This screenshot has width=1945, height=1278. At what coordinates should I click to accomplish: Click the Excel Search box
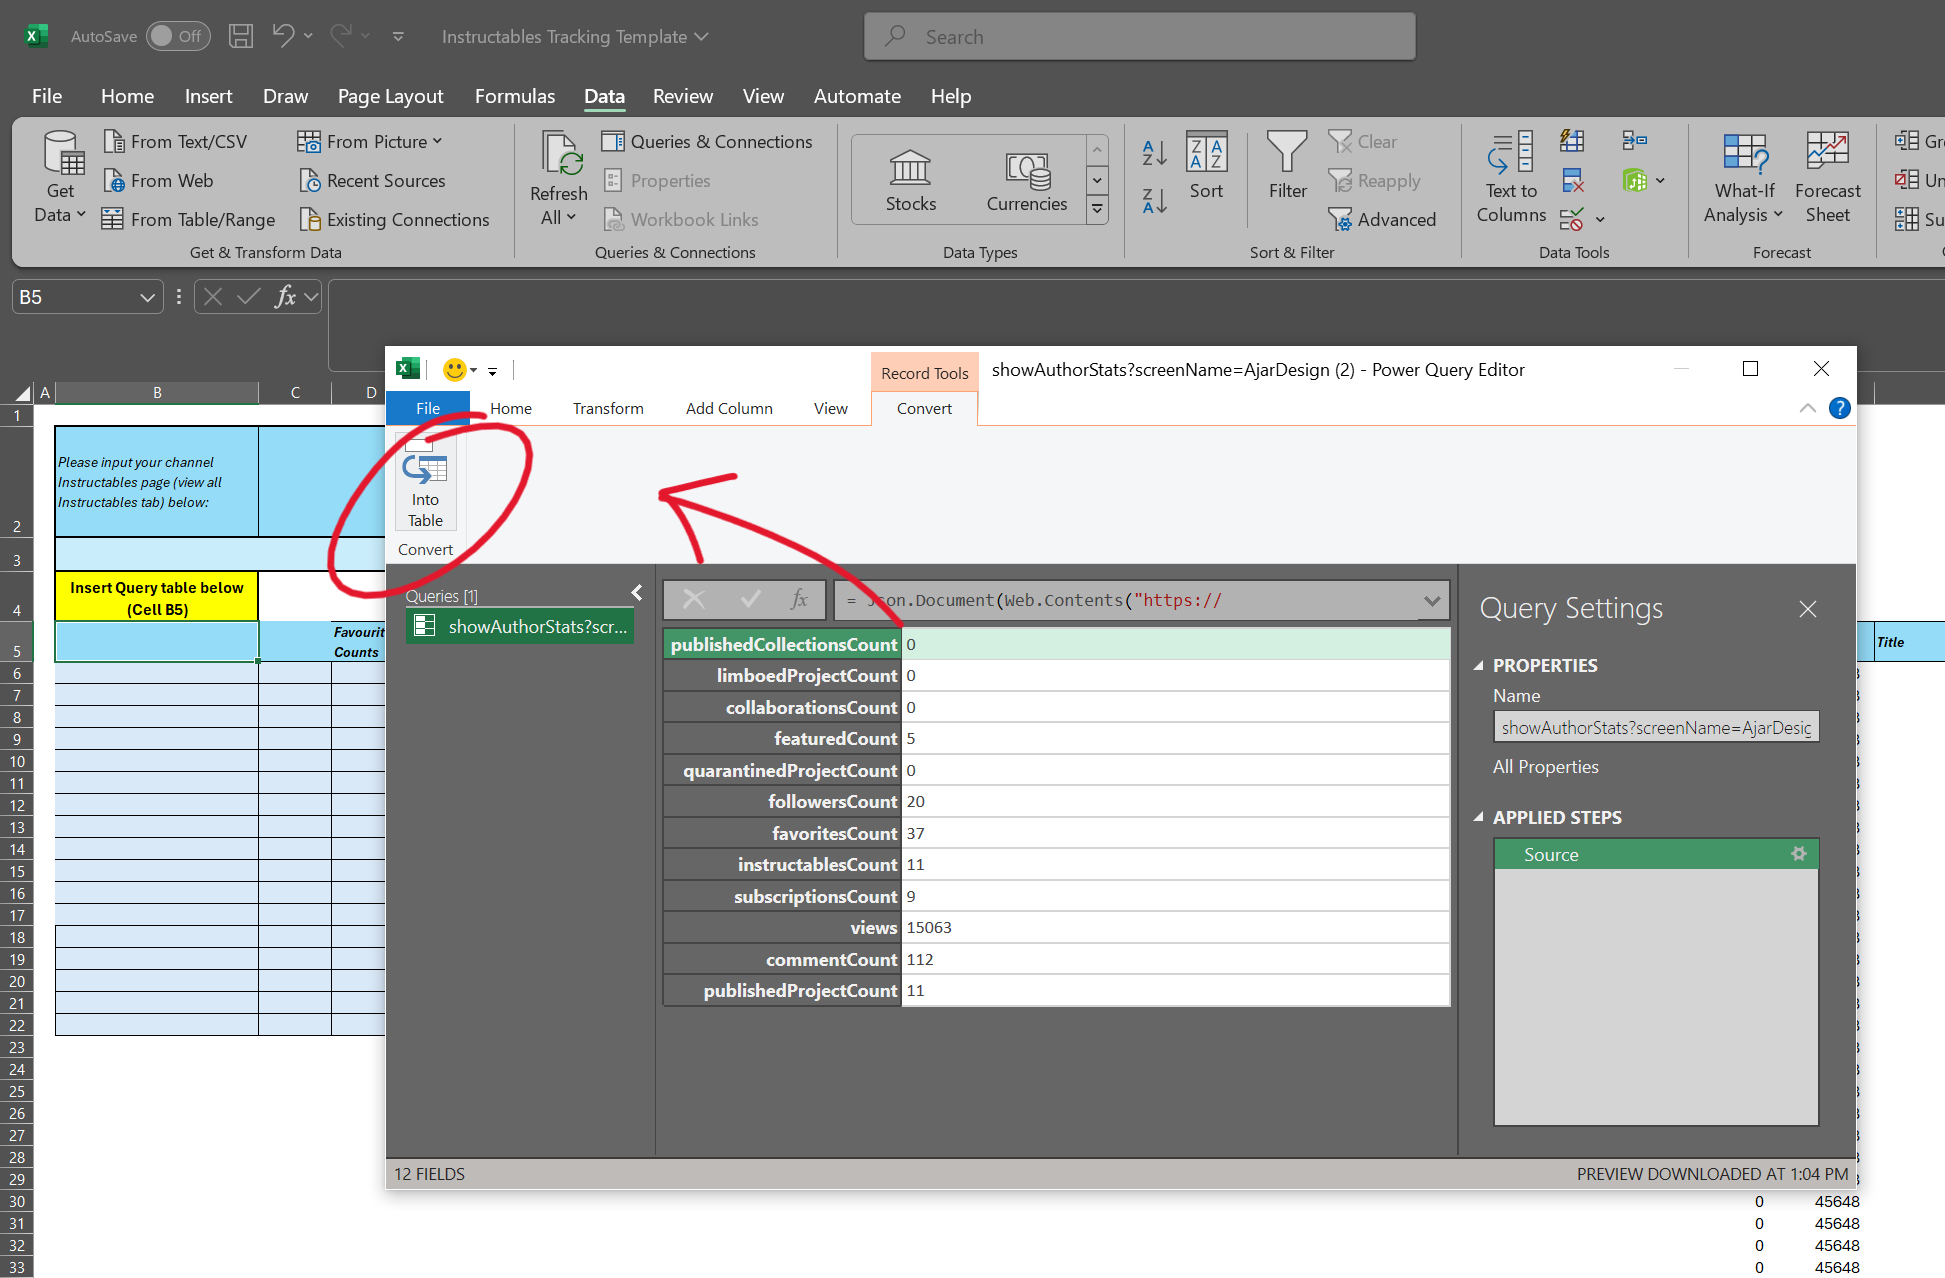pos(1140,37)
